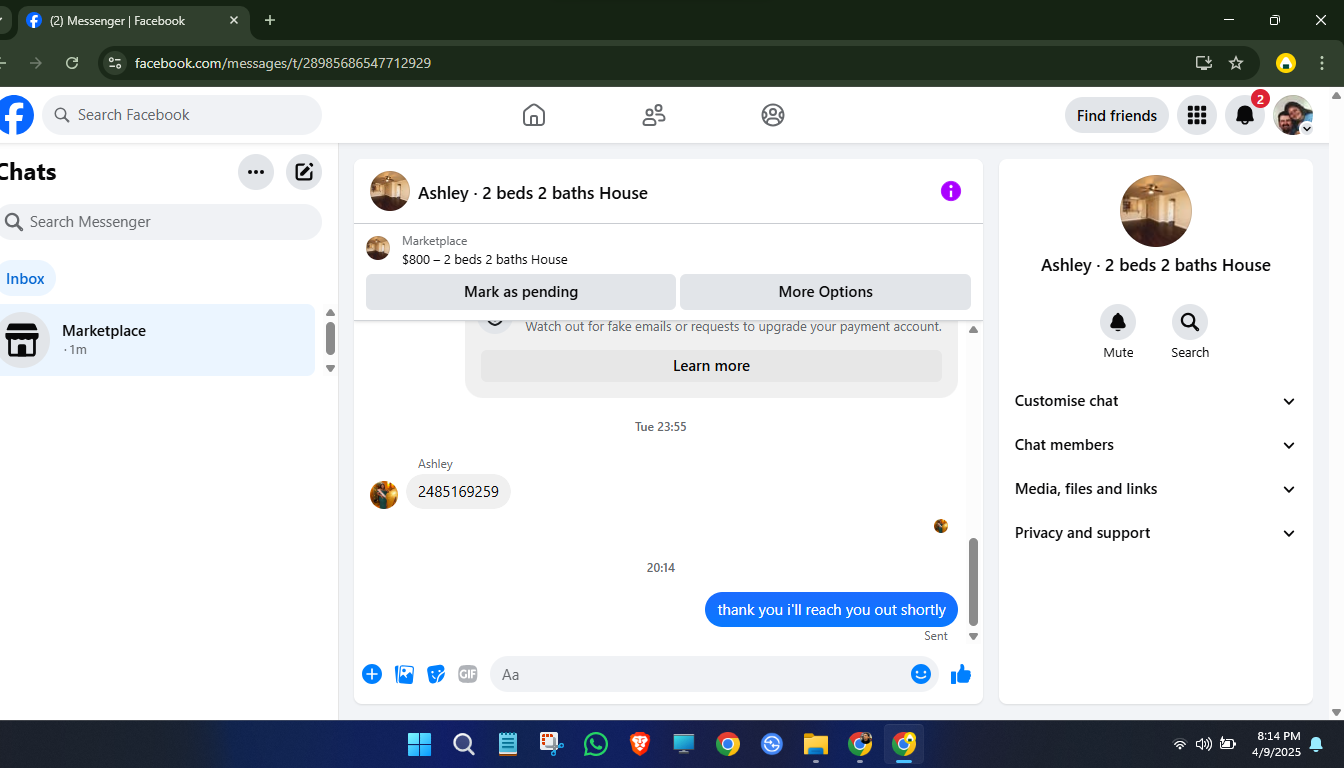Reload the page in browser toolbar
This screenshot has height=768, width=1344.
pyautogui.click(x=72, y=63)
